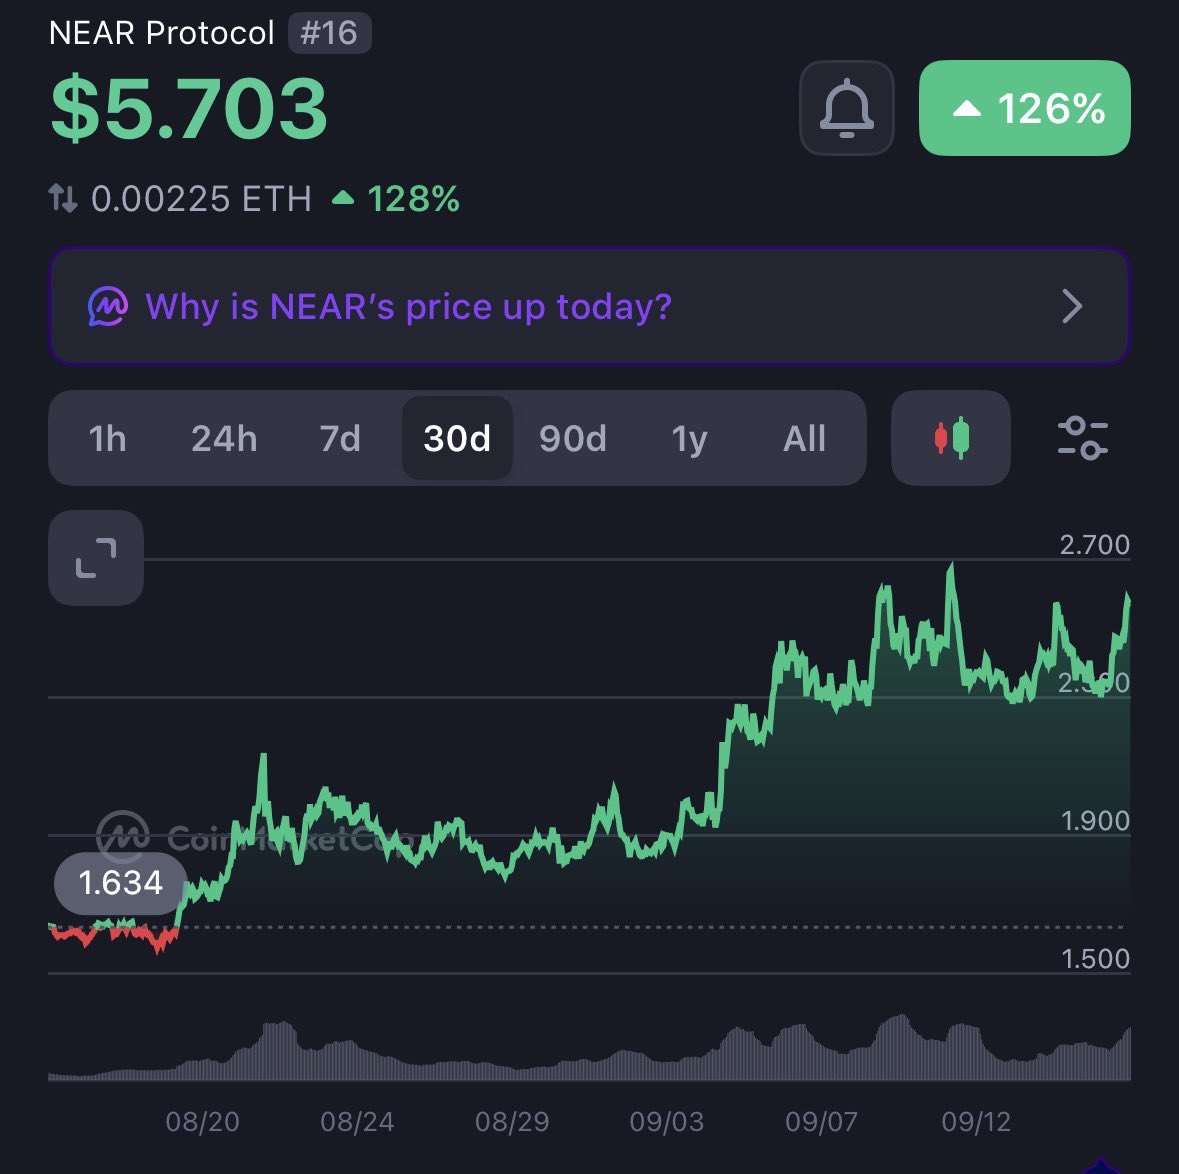Tap the 08/29 date label
Screen dimensions: 1179x1174
pos(512,1121)
